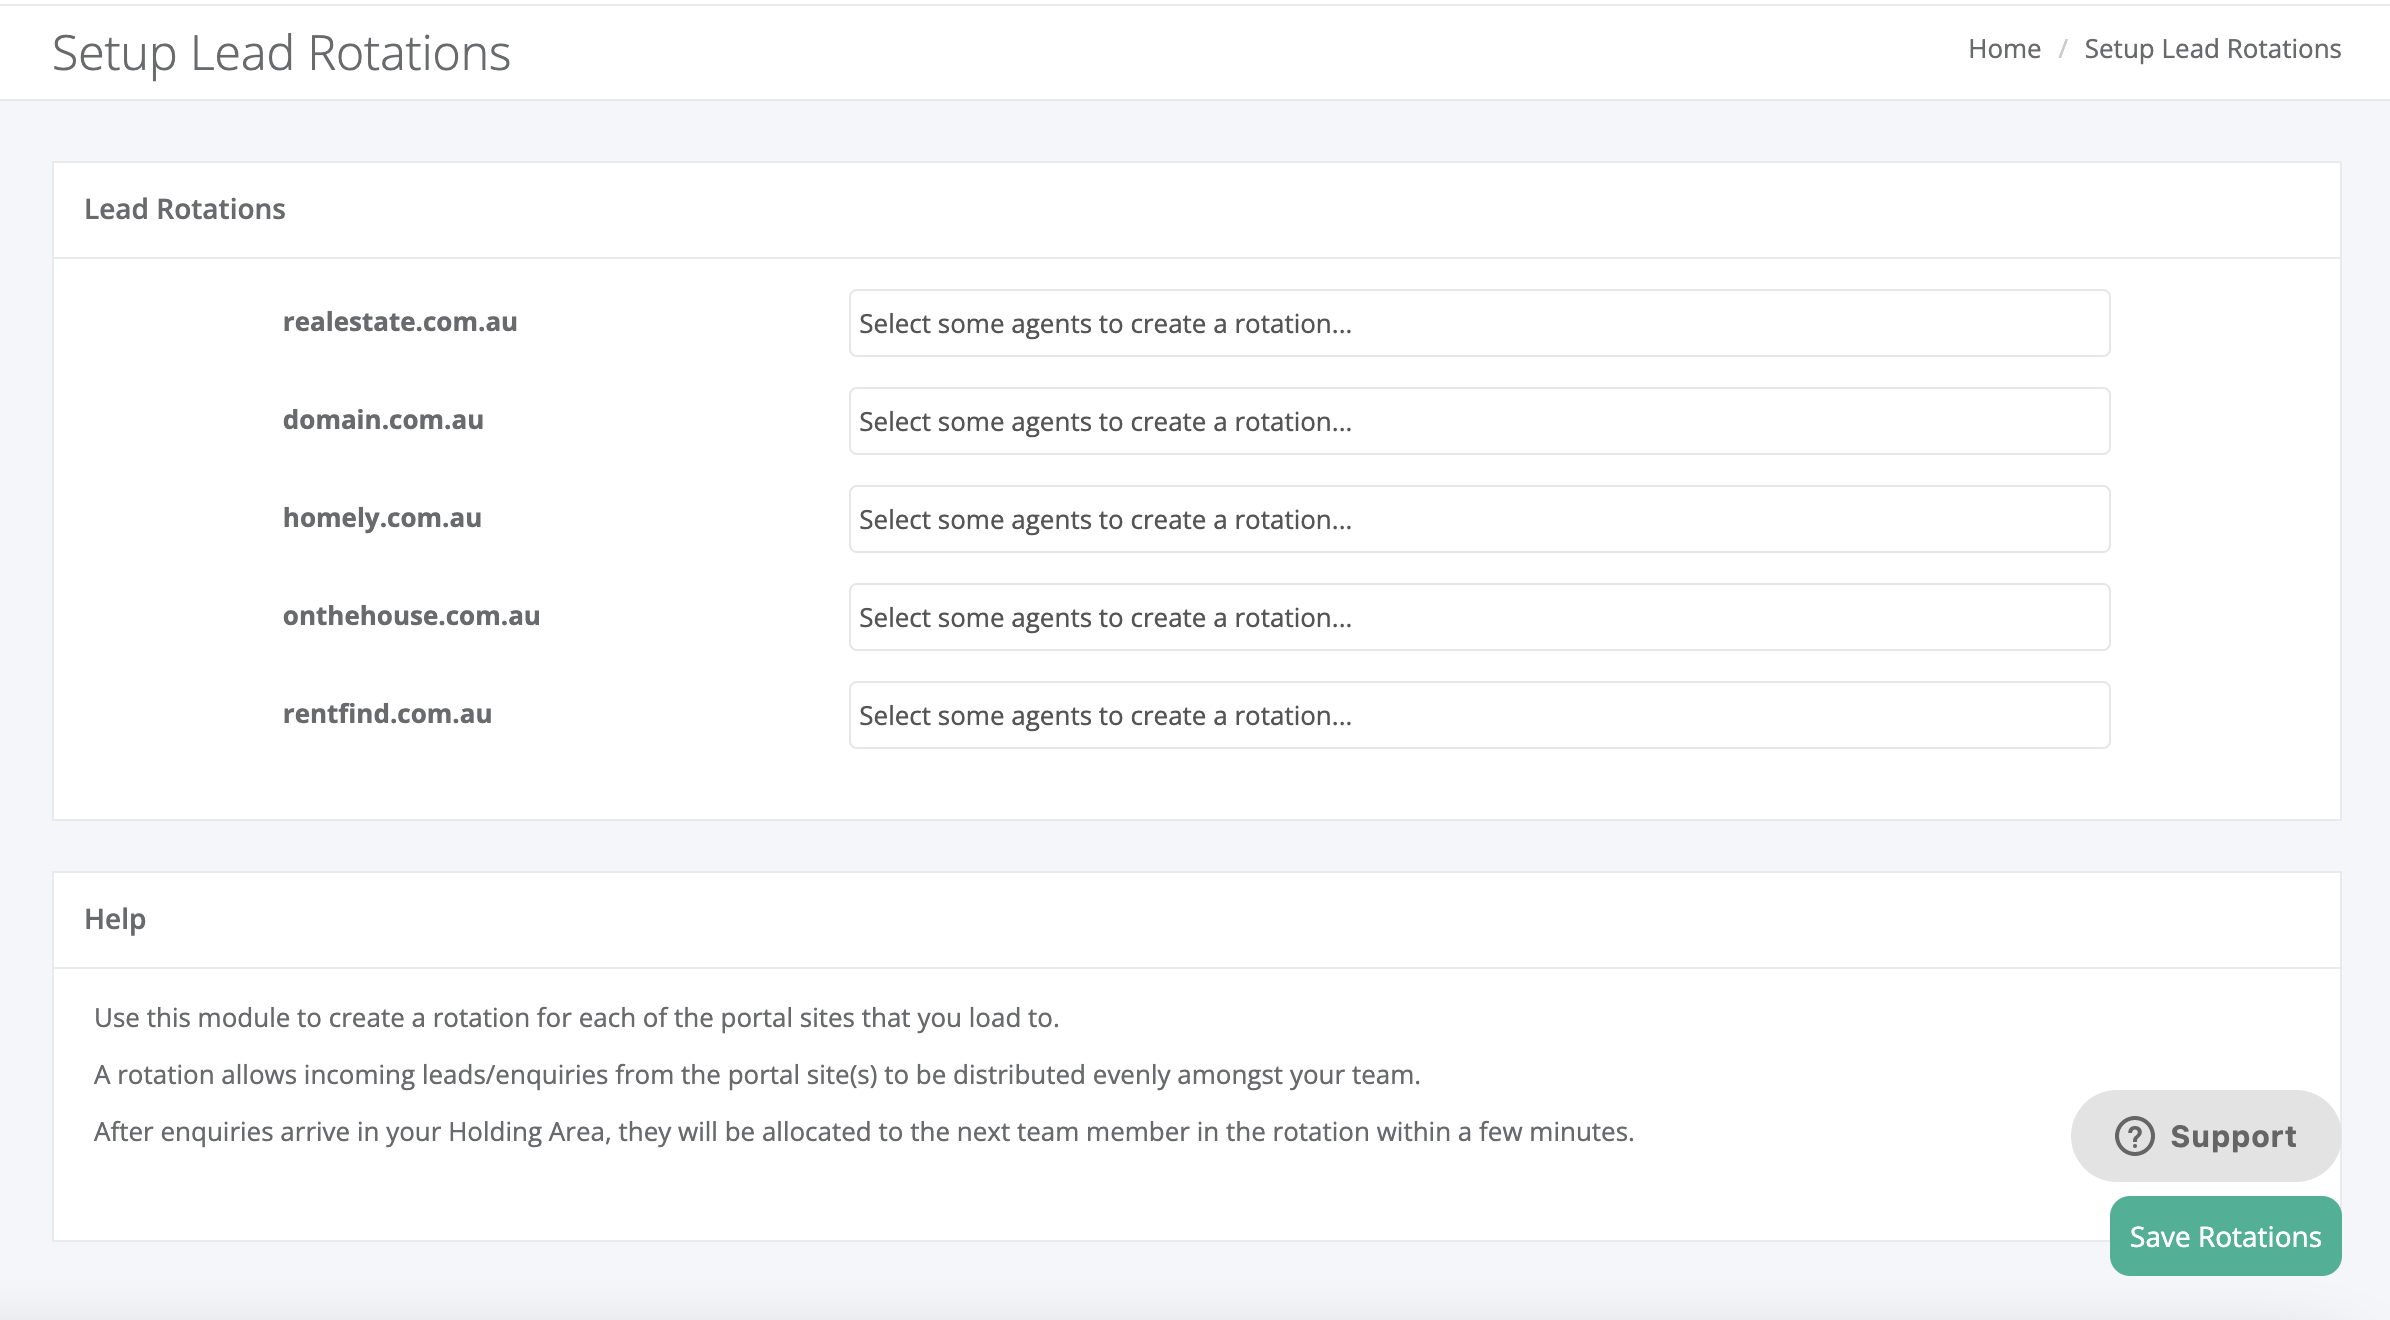Open the realestate.com.au agents selector
2390x1320 pixels.
click(1478, 323)
